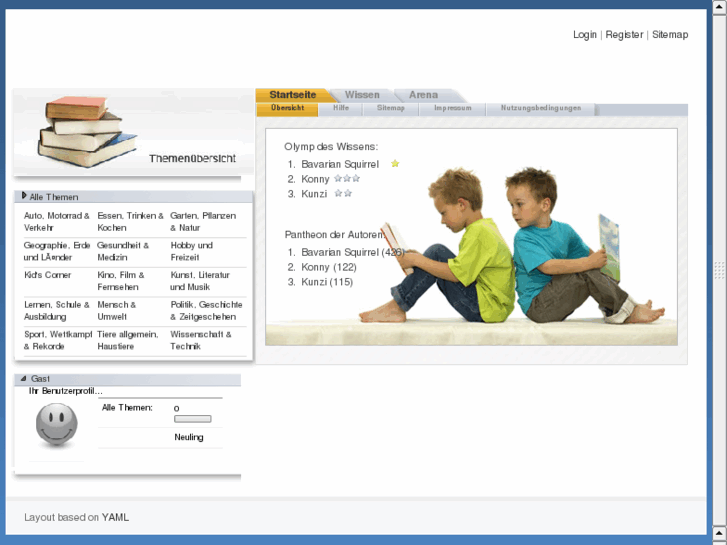727x545 pixels.
Task: Open topic Lernen, Schule & Ausbildung
Action: click(57, 311)
